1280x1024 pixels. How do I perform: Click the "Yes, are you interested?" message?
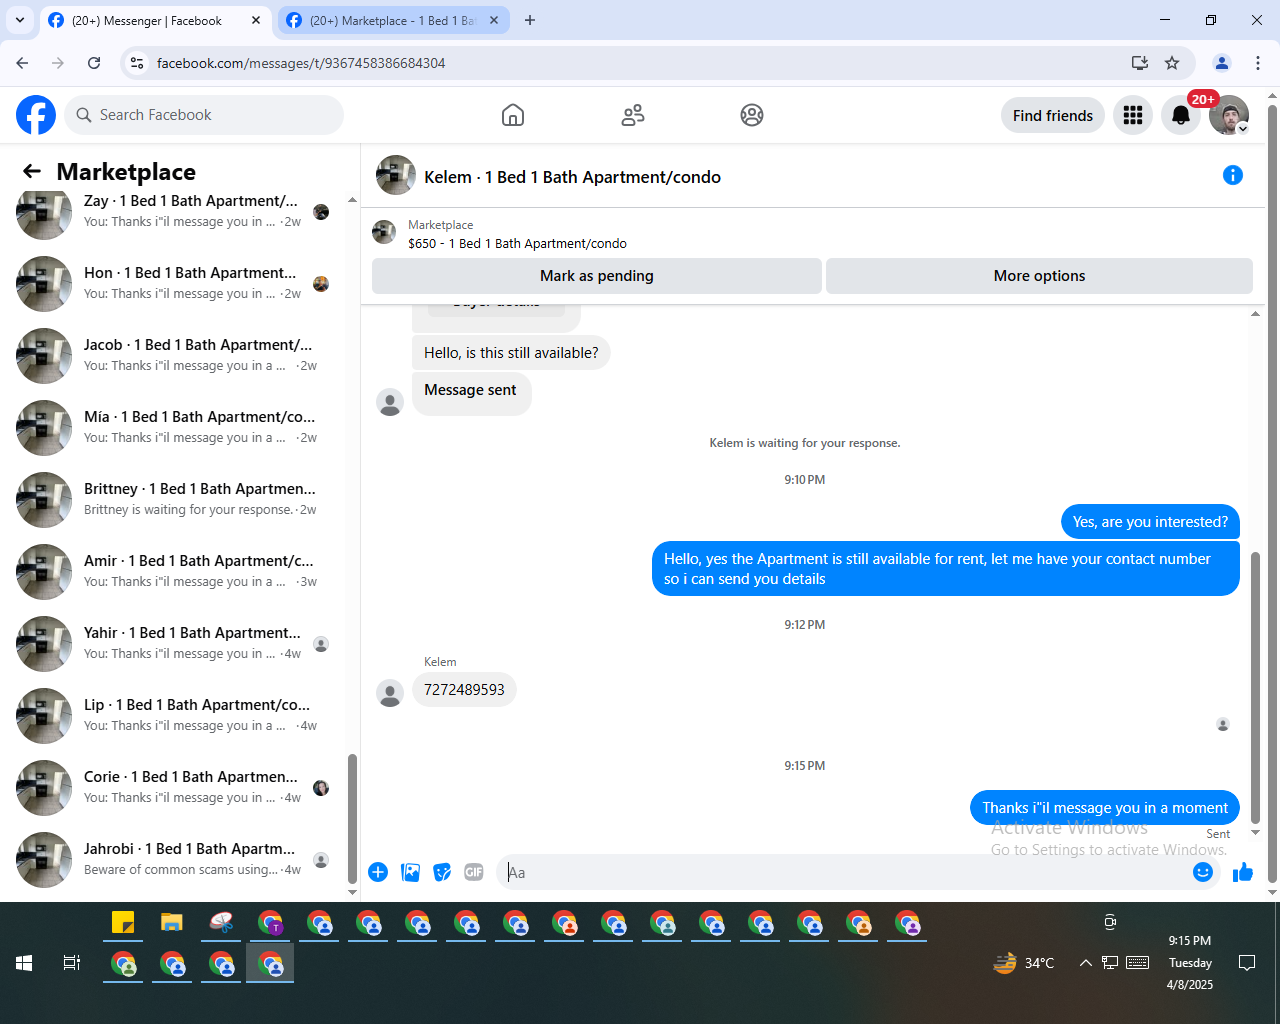click(x=1150, y=522)
